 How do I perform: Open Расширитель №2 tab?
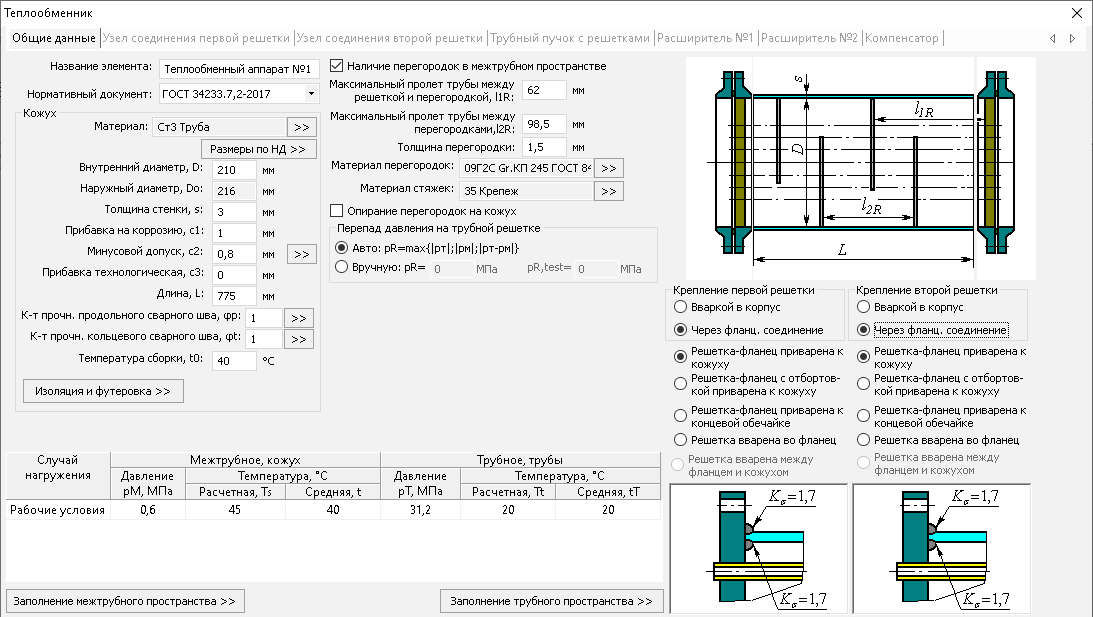coord(809,38)
